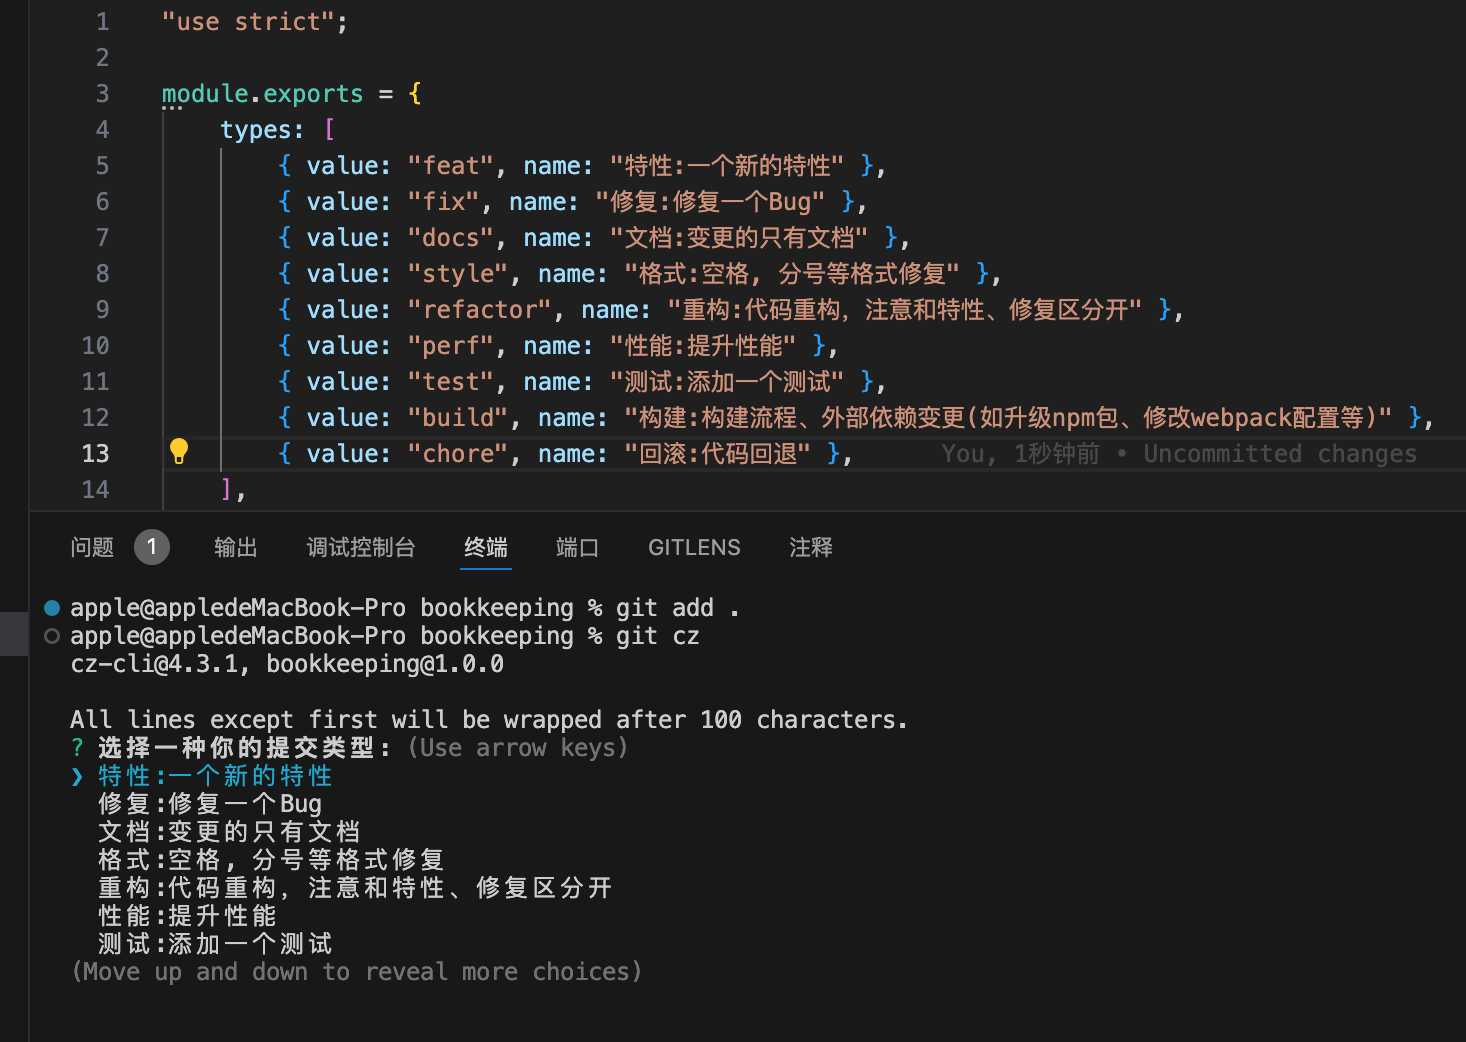Pick 文档:变更的只有文档 option in terminal list

coord(229,832)
